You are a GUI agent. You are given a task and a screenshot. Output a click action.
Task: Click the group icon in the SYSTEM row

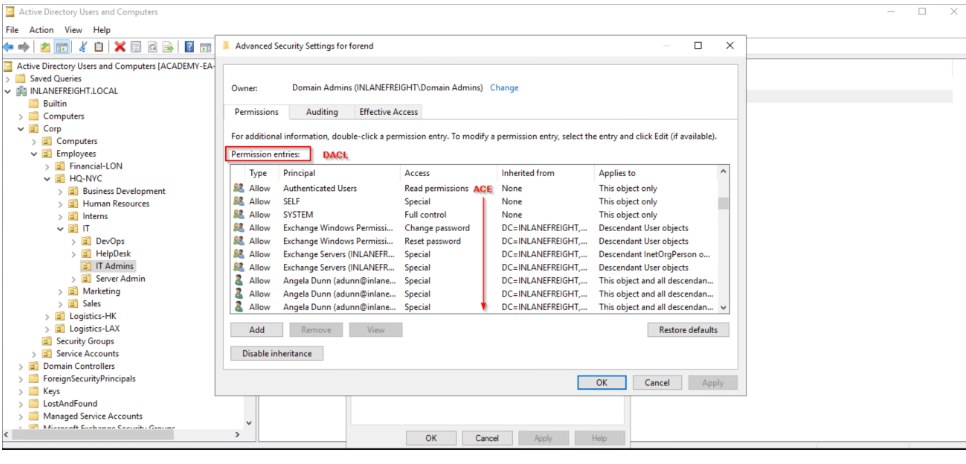click(239, 214)
